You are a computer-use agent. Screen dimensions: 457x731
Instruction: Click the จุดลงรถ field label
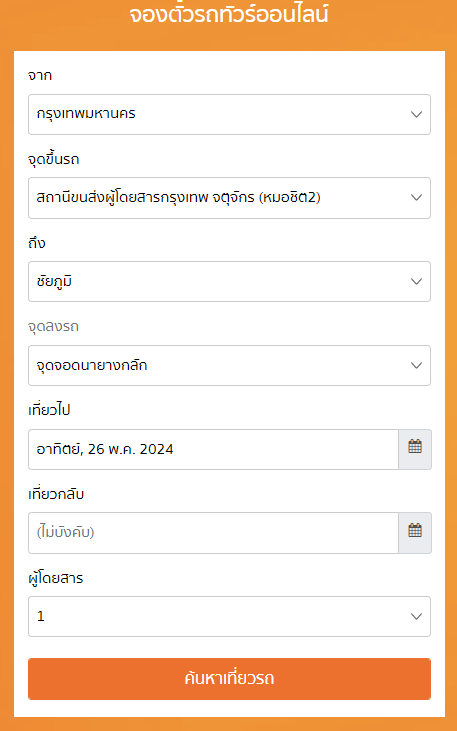click(x=53, y=326)
